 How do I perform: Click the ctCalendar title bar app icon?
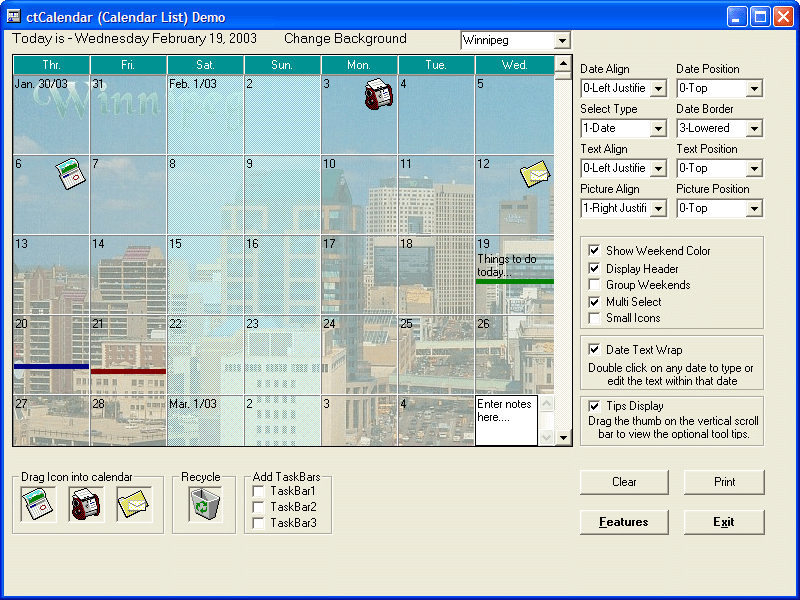(13, 17)
